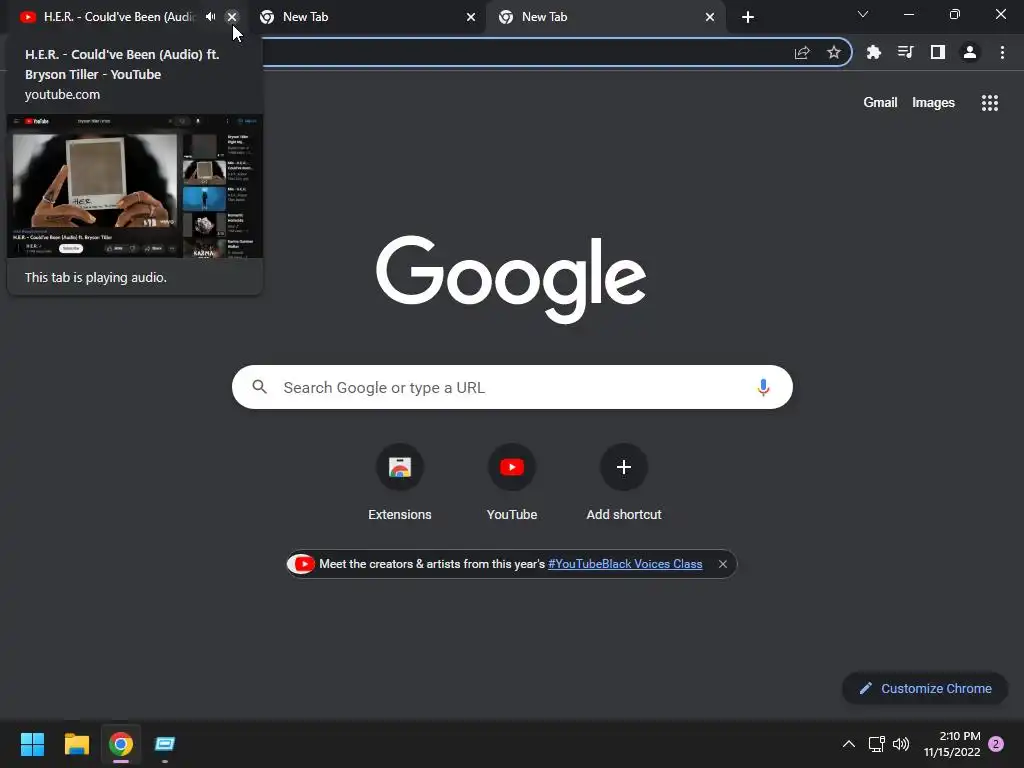1024x768 pixels.
Task: Click the 'This tab is playing audio' text
Action: [96, 278]
